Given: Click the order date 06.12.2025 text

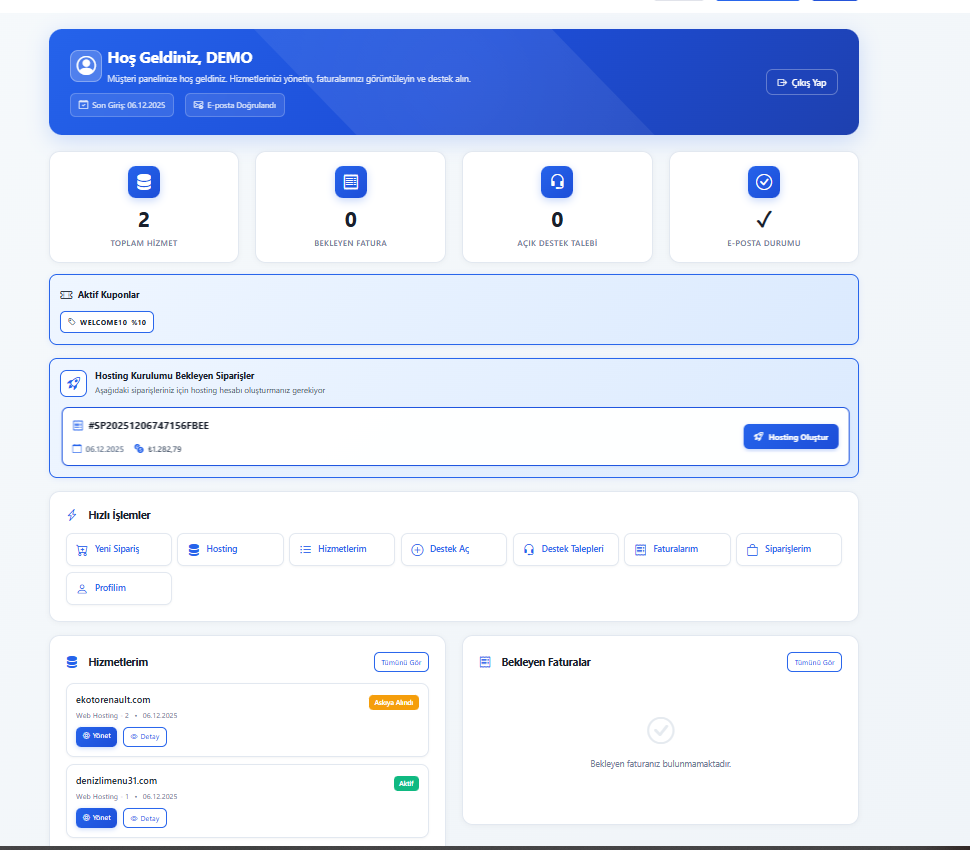Looking at the screenshot, I should click(x=105, y=449).
